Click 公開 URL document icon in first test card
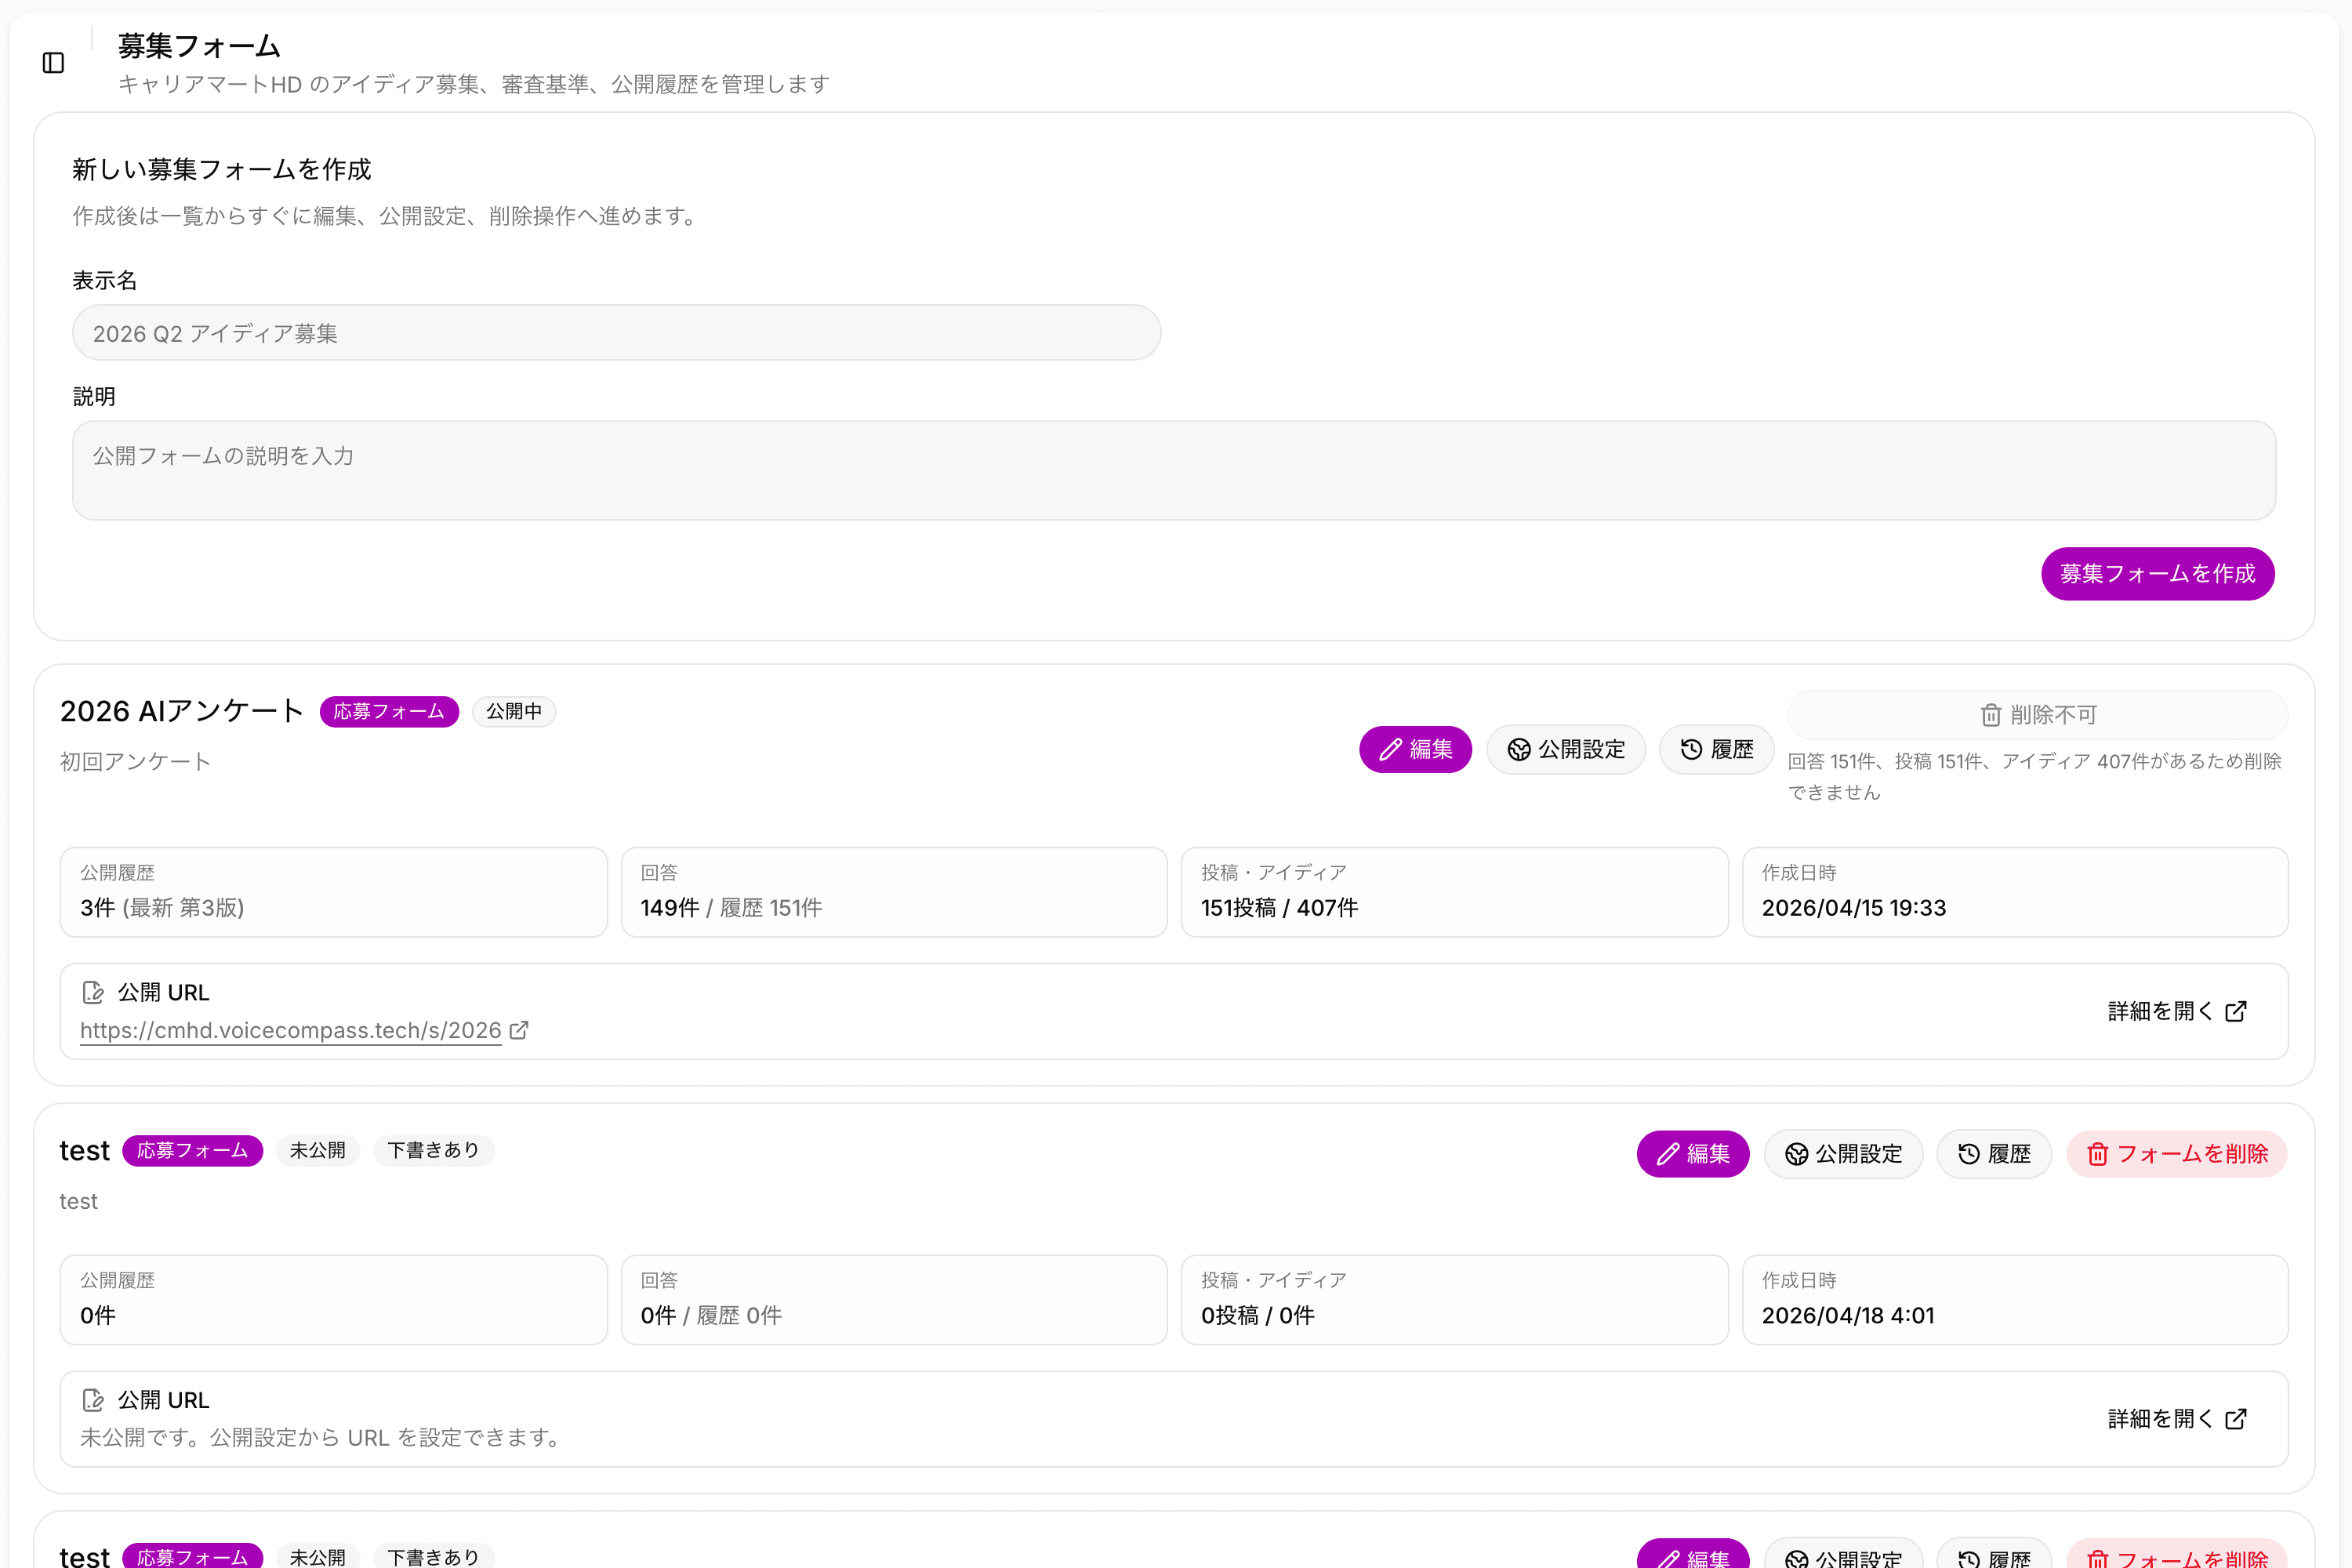The height and width of the screenshot is (1568, 2352). (x=93, y=1400)
